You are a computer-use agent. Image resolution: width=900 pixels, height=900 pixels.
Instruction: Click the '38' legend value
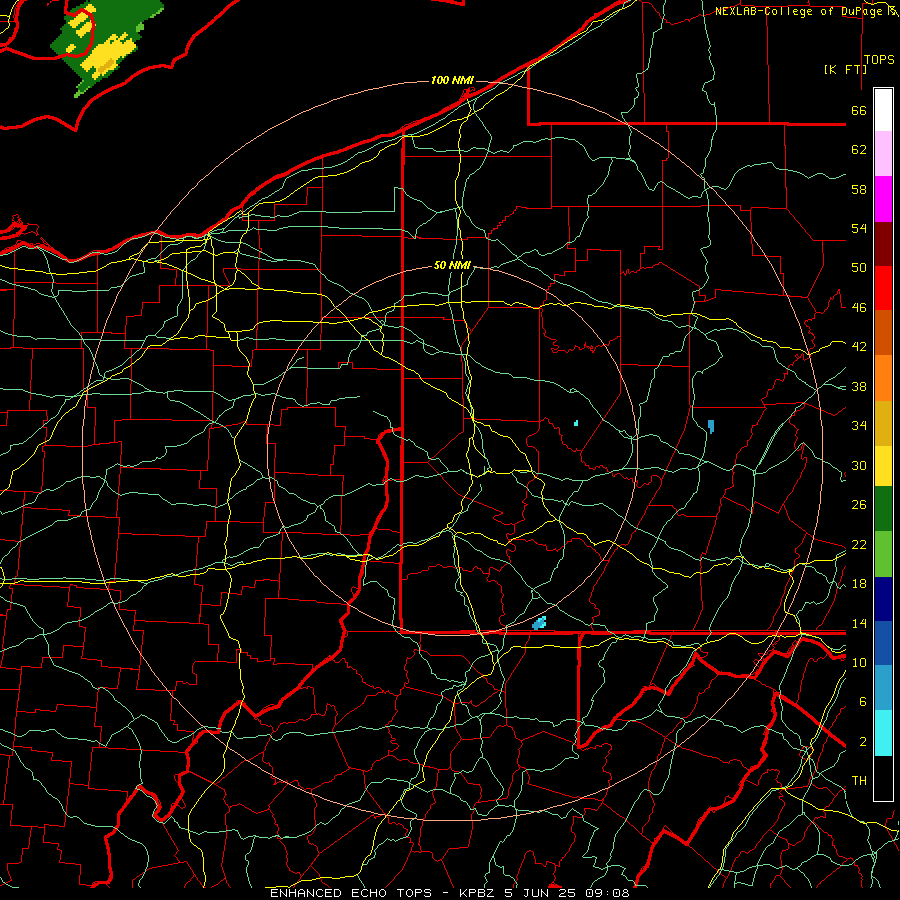click(859, 386)
